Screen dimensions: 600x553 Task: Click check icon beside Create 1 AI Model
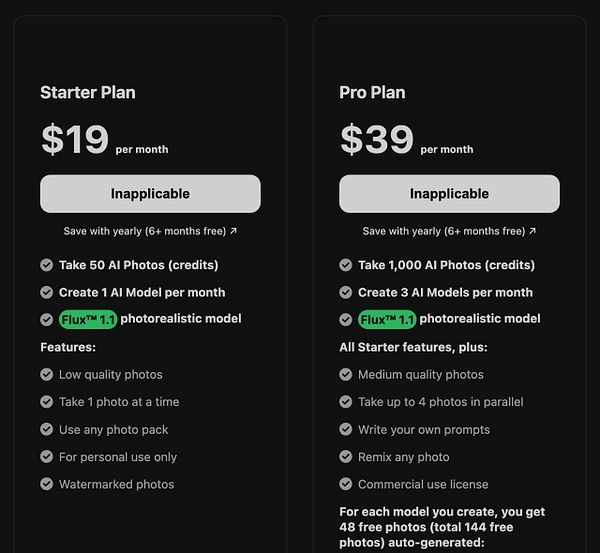click(47, 292)
